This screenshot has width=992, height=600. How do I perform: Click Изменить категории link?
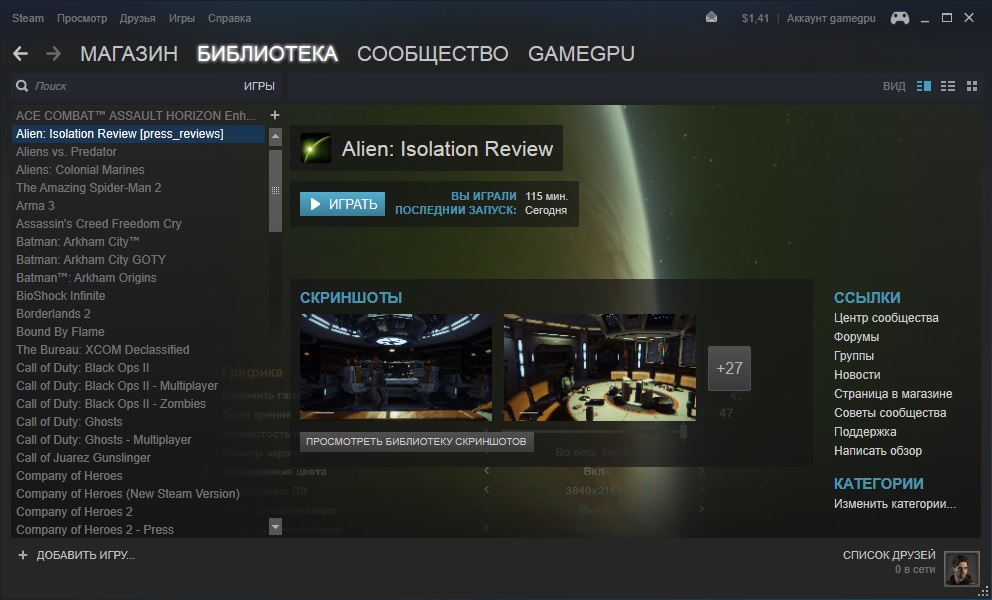pos(895,504)
